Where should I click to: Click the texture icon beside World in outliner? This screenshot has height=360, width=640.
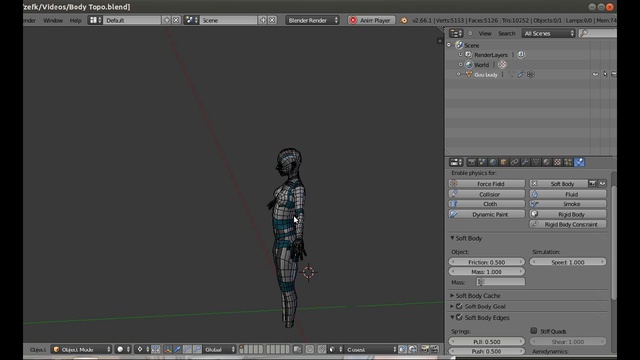pos(502,64)
